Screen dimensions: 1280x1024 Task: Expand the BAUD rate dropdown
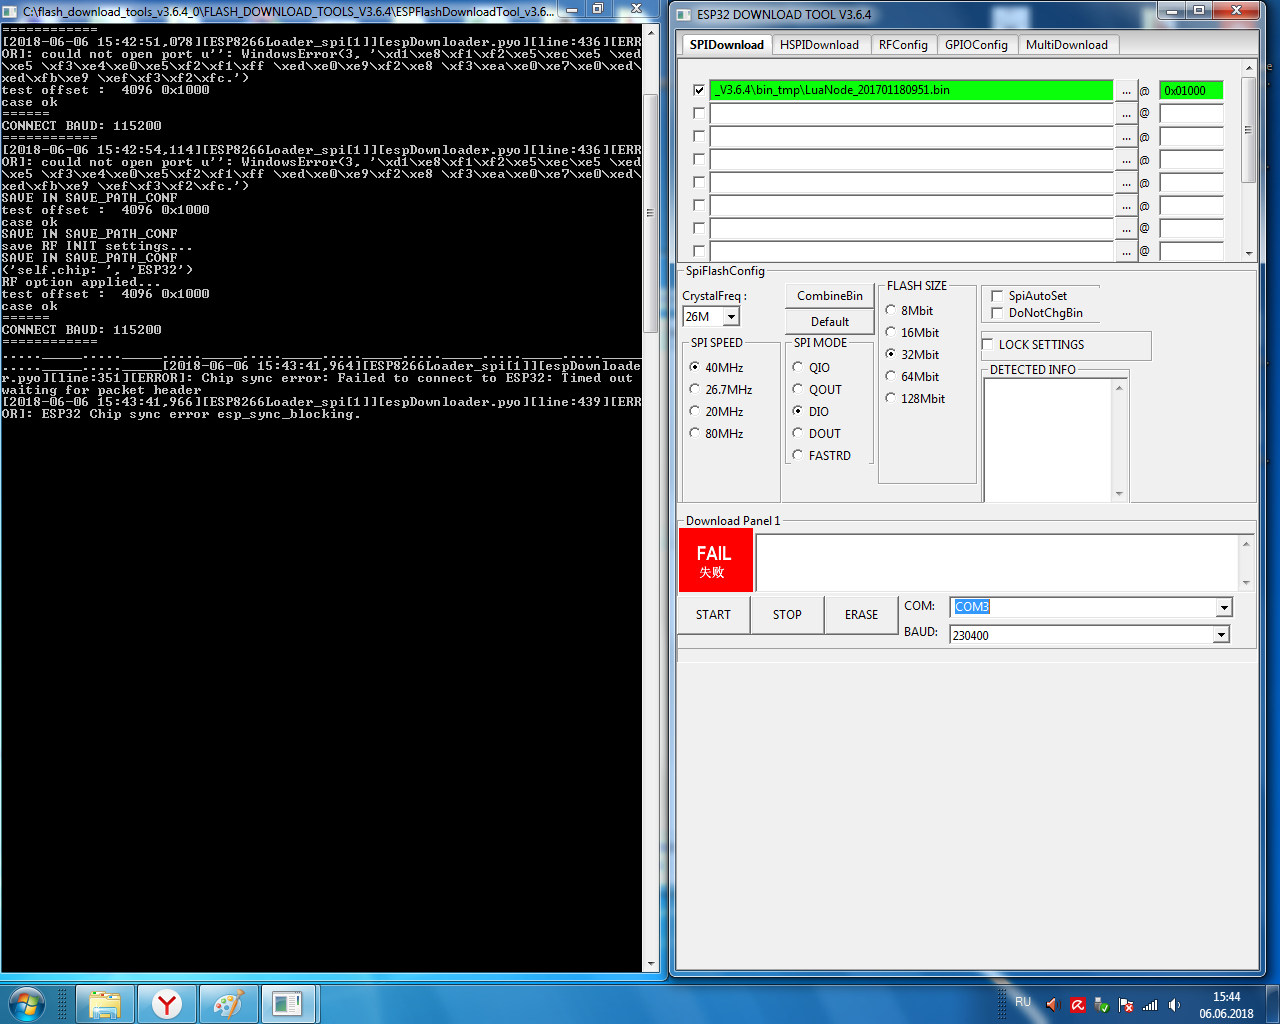point(1221,635)
